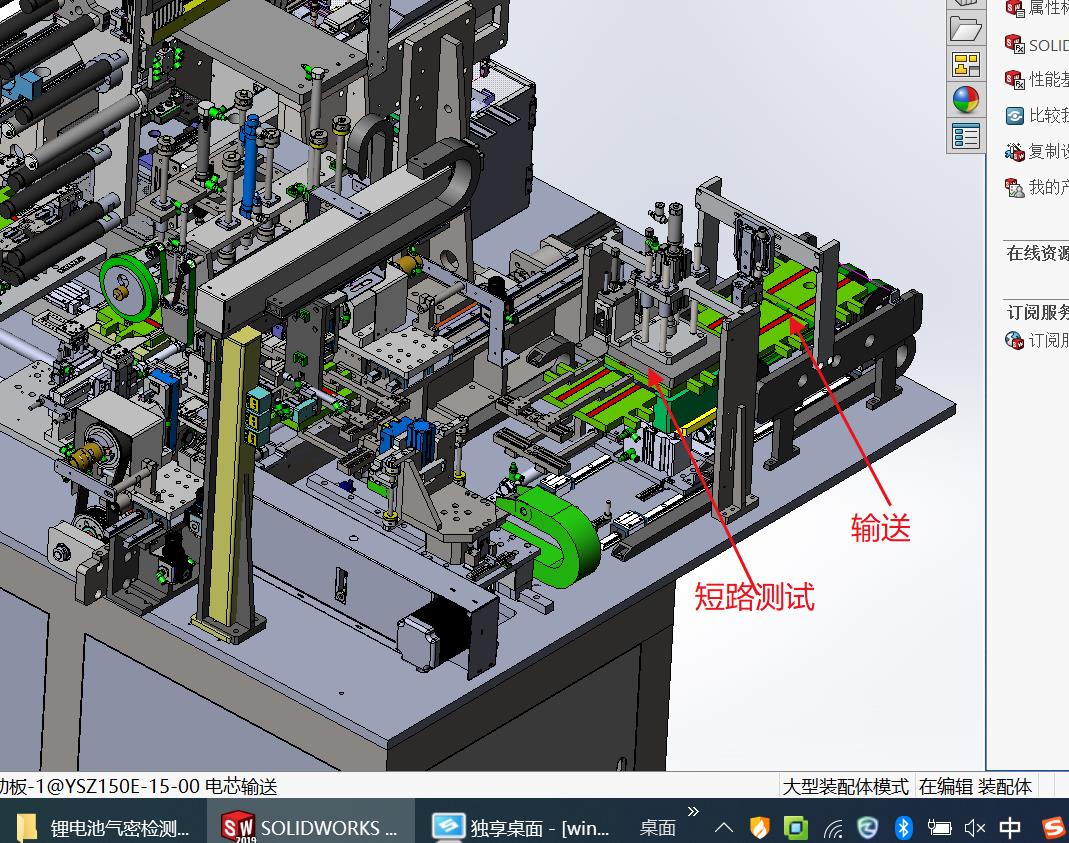Open the View Palette task pane tab
The height and width of the screenshot is (843, 1069).
pyautogui.click(x=965, y=65)
